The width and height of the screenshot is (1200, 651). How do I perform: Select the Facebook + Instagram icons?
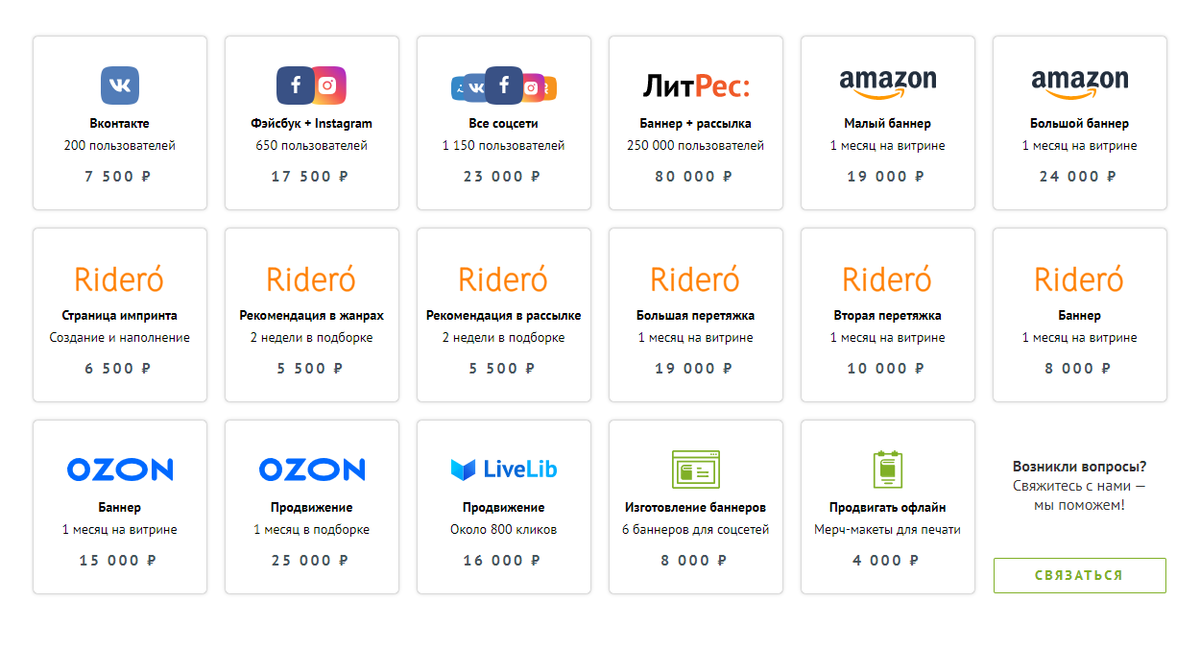(311, 86)
